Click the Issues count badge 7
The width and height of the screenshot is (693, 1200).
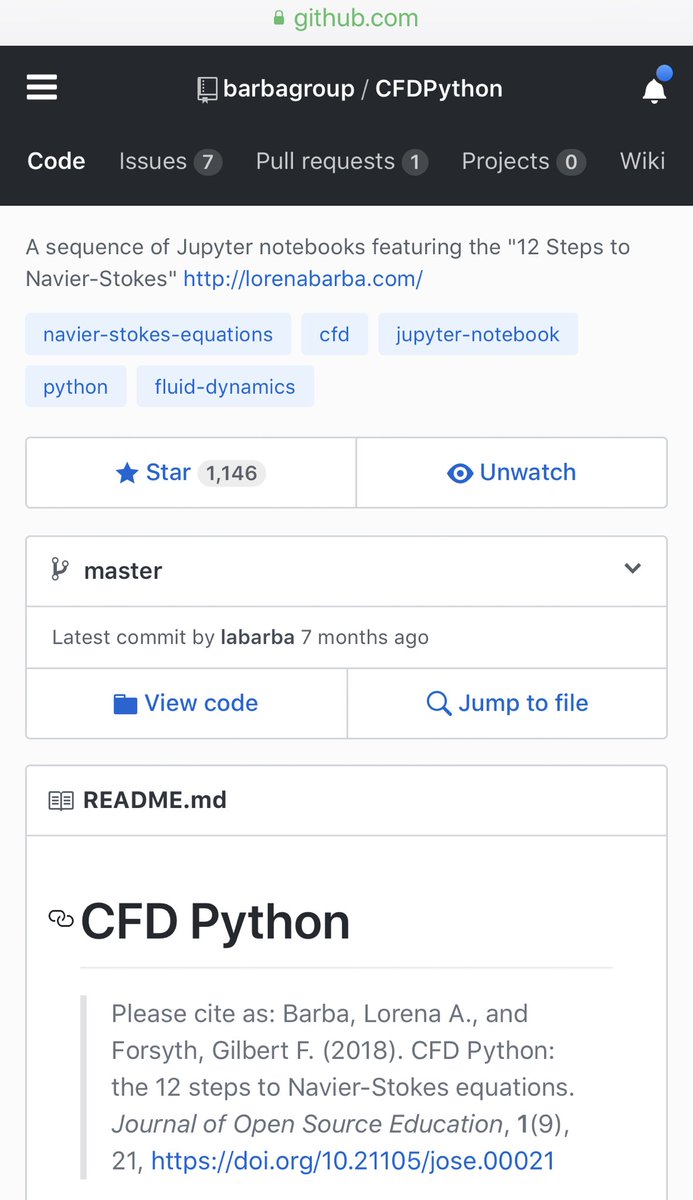pos(208,162)
